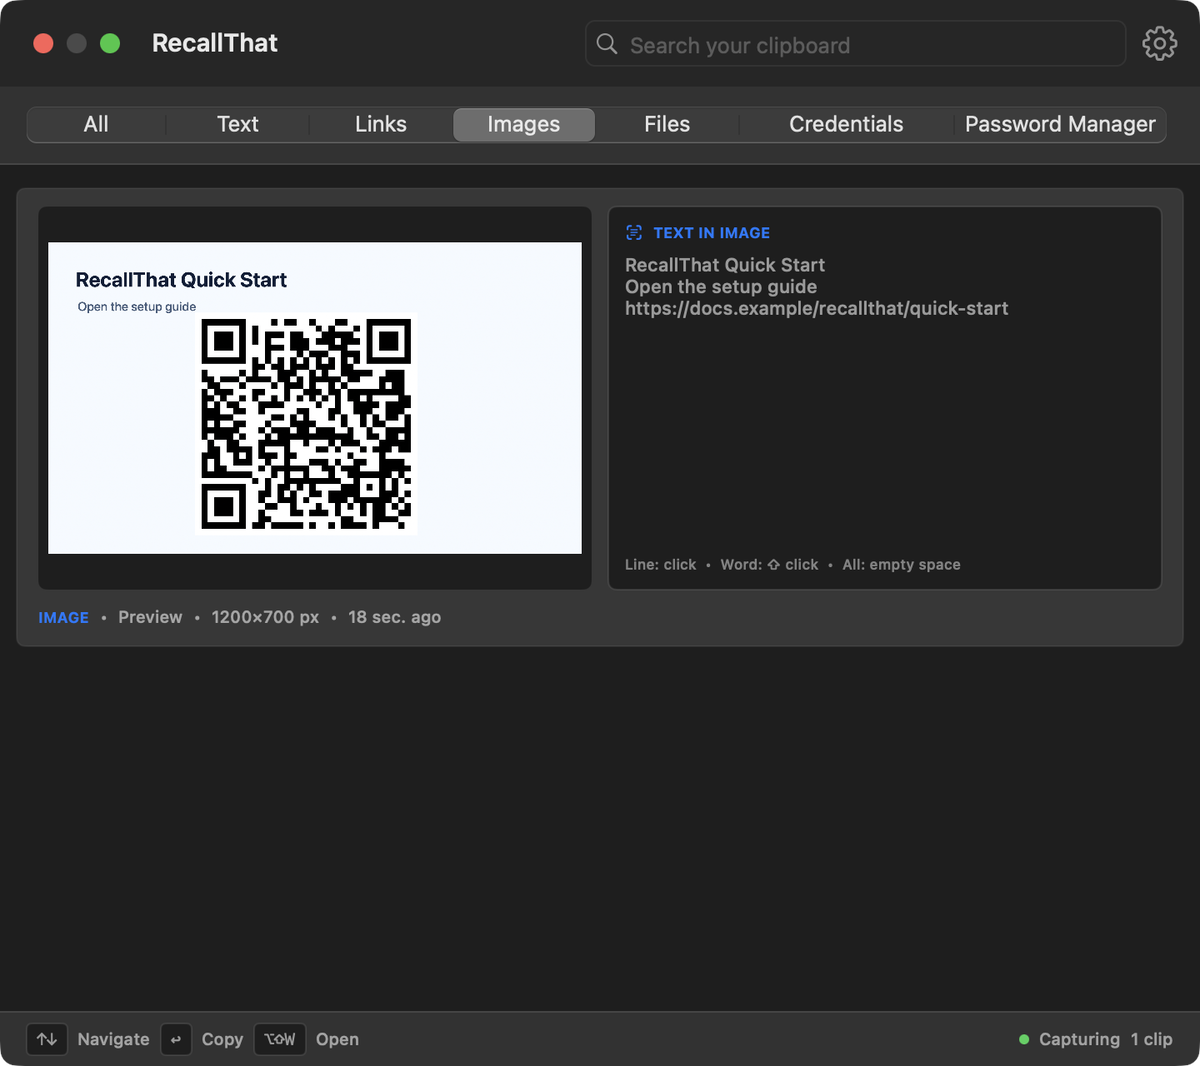Click the Capturing status text
The width and height of the screenshot is (1200, 1066).
click(1080, 1040)
